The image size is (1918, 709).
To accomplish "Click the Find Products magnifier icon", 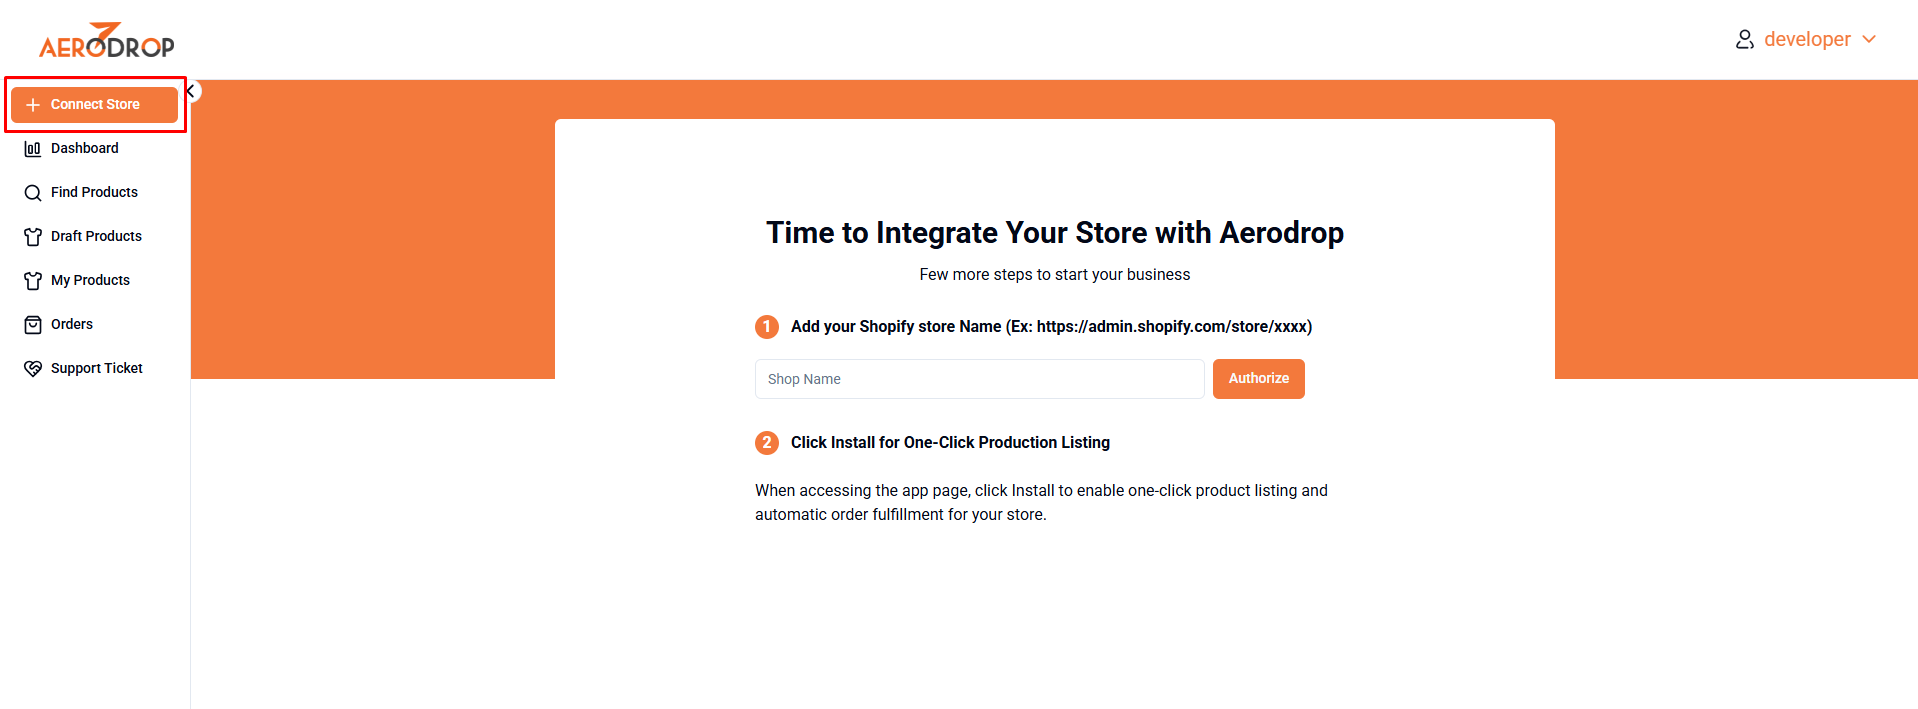I will [x=33, y=193].
